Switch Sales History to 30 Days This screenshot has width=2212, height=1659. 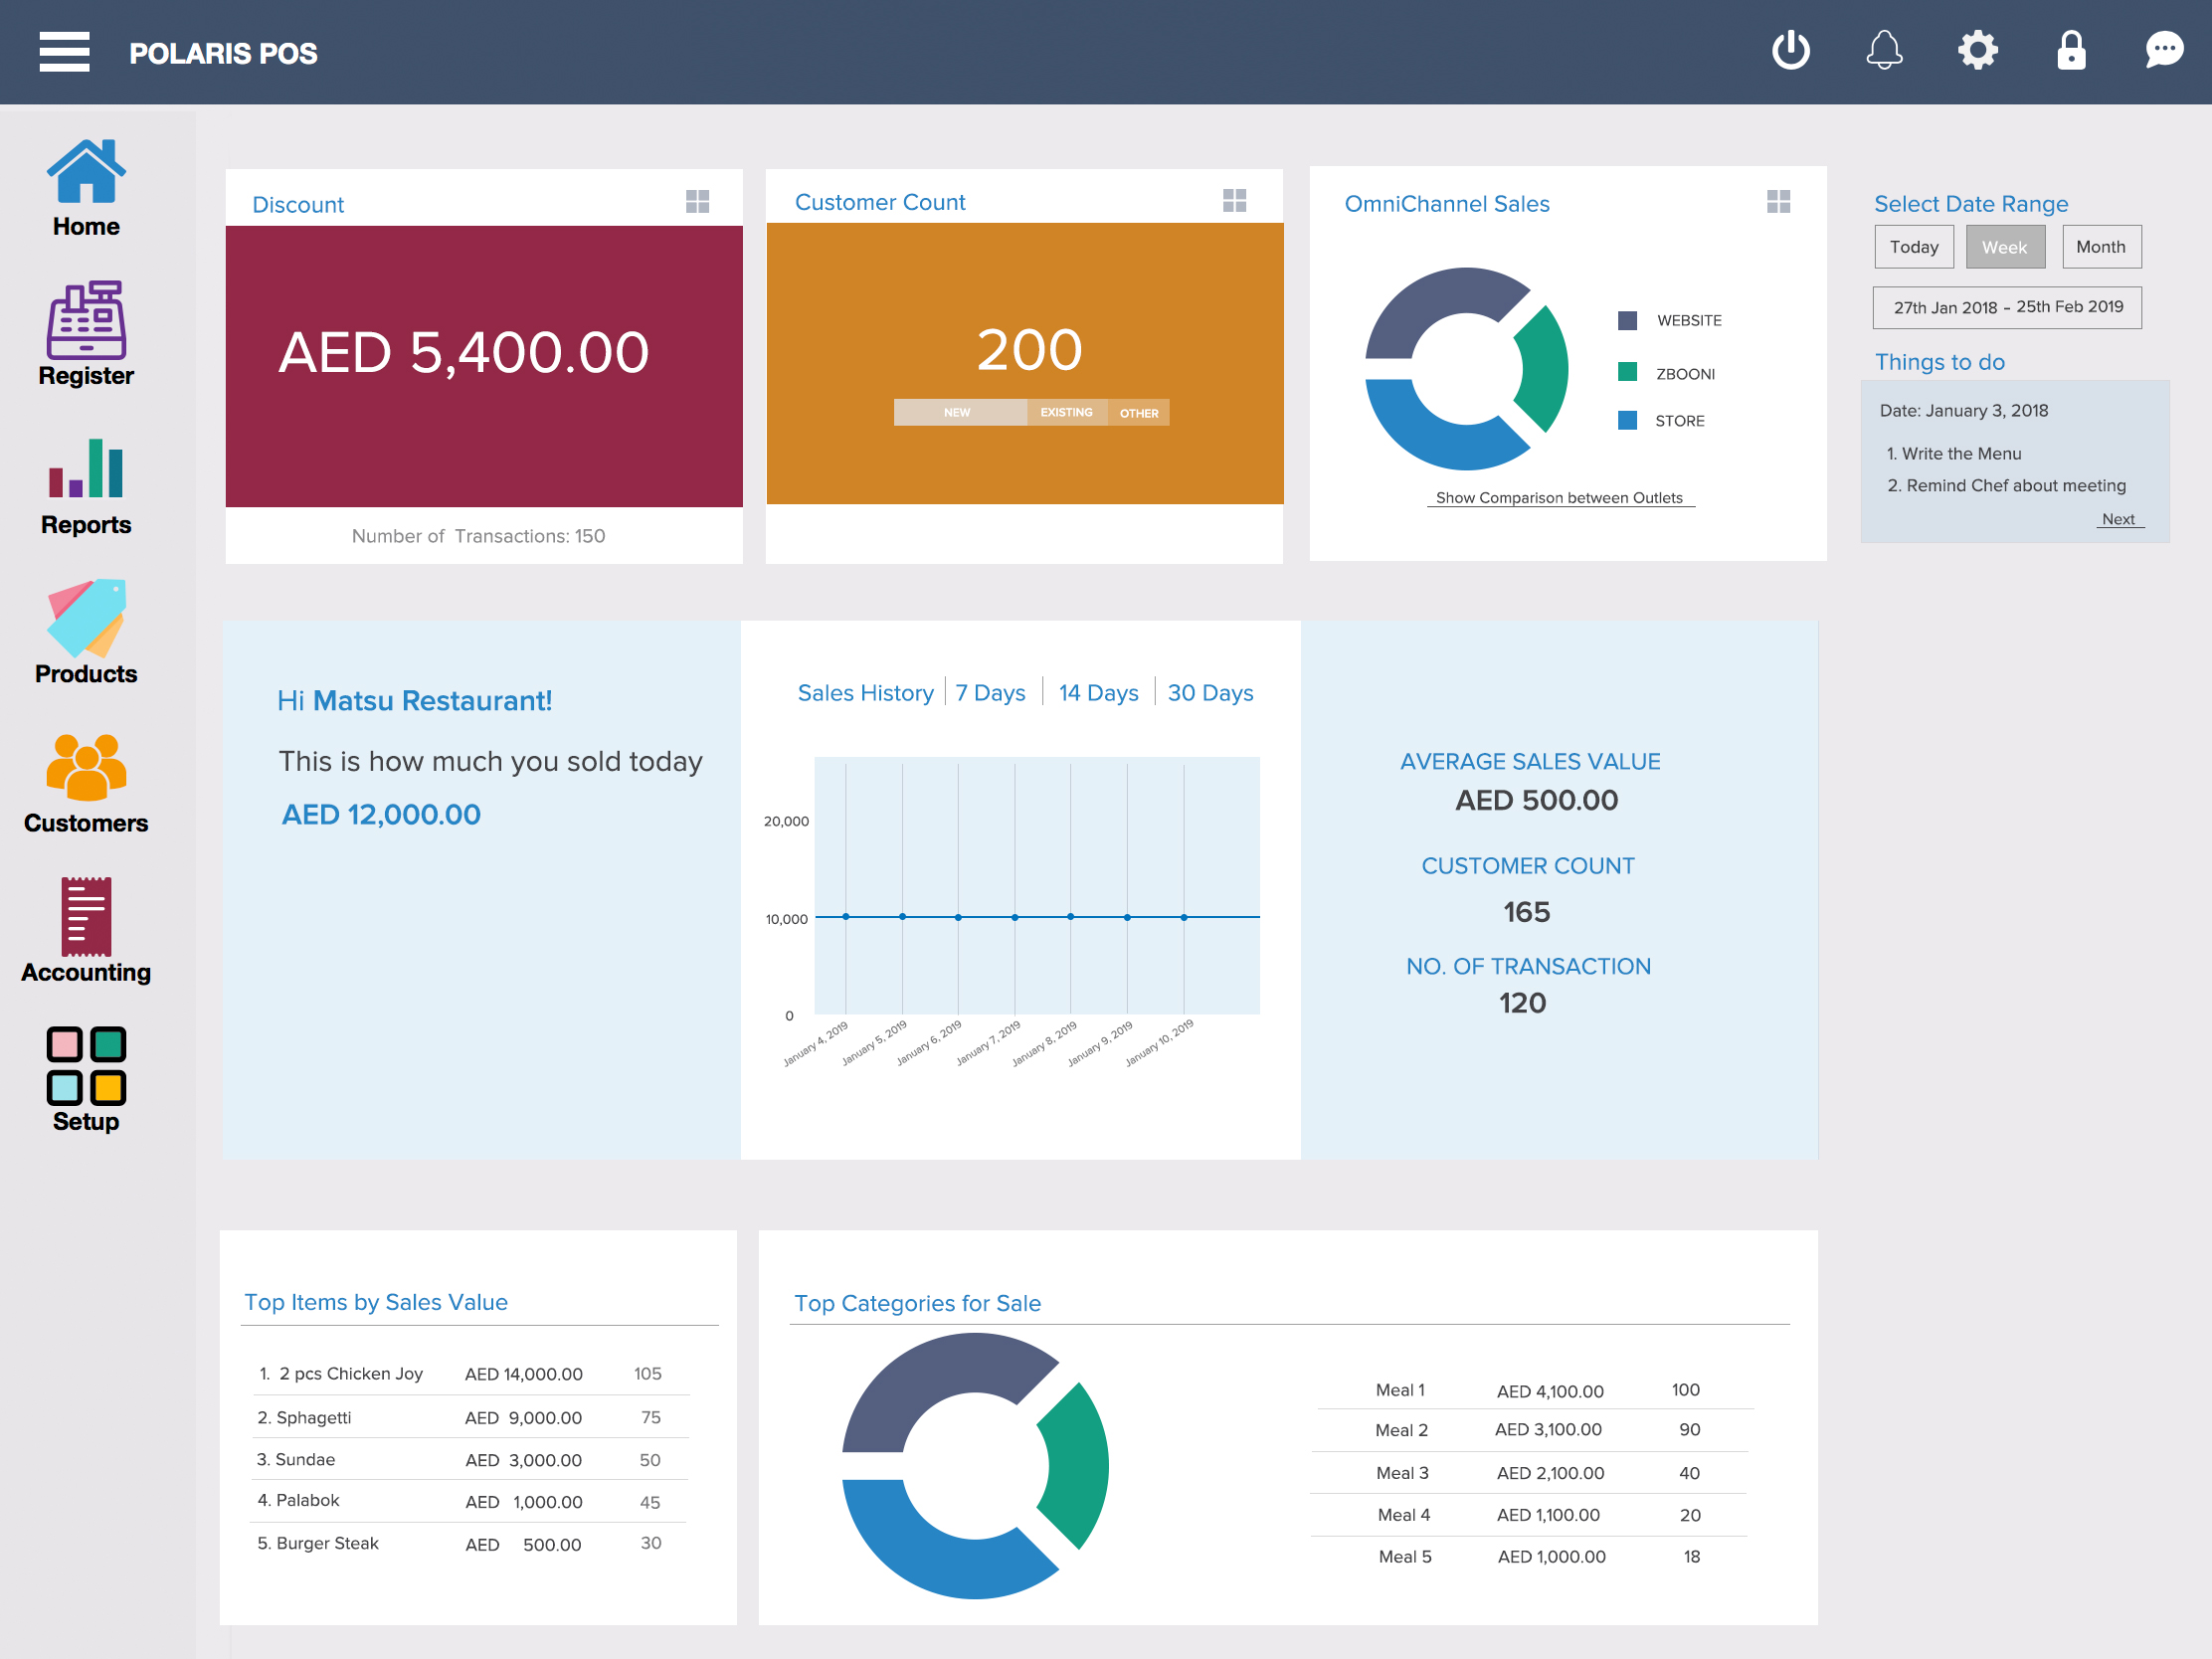pos(1210,693)
